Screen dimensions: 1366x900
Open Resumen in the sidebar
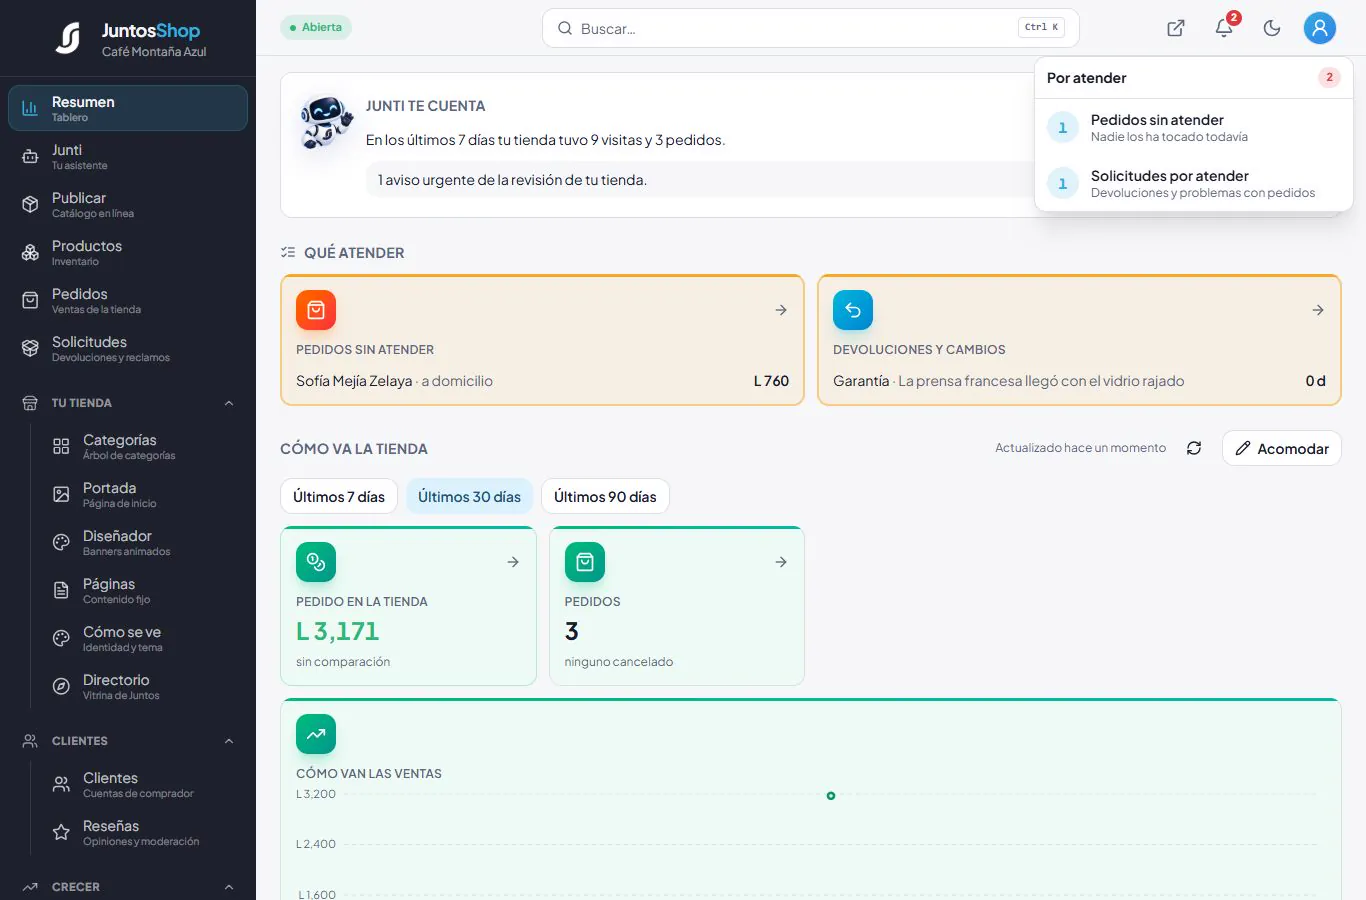(x=128, y=108)
